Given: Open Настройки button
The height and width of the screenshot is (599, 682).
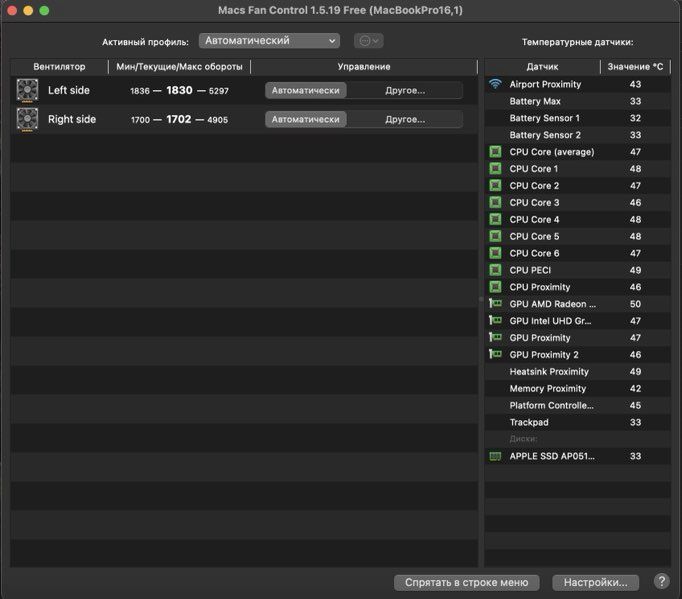Looking at the screenshot, I should click(x=595, y=582).
